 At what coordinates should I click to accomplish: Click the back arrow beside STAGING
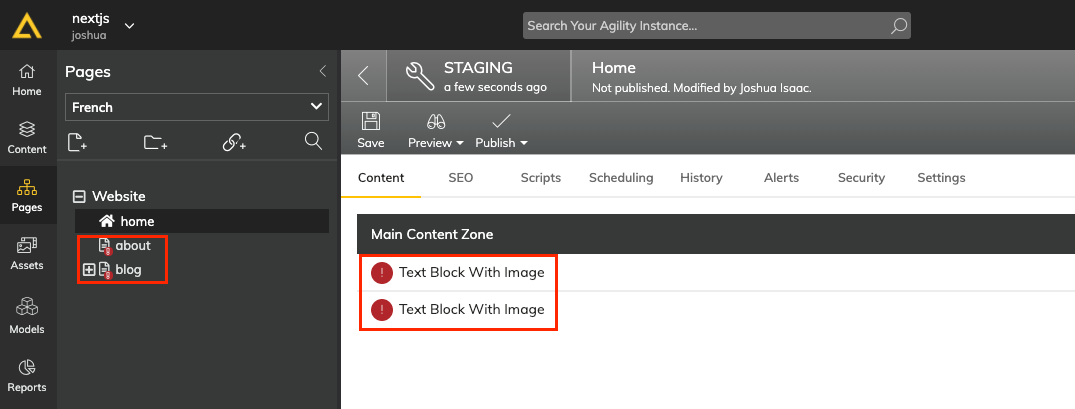point(364,75)
